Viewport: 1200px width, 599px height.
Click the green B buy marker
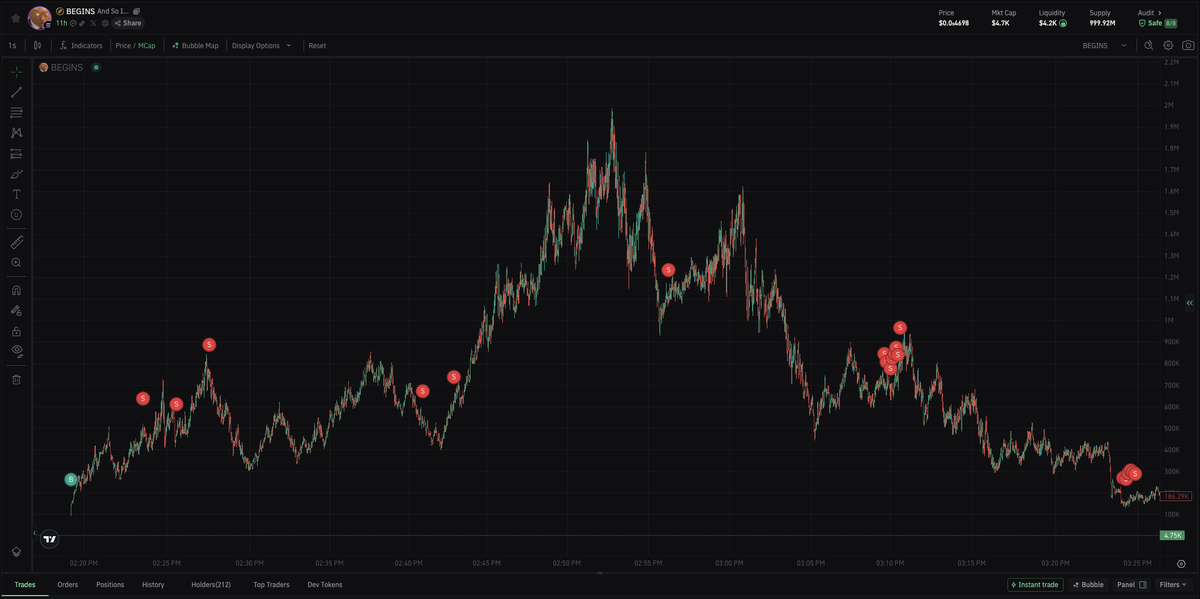[x=70, y=480]
